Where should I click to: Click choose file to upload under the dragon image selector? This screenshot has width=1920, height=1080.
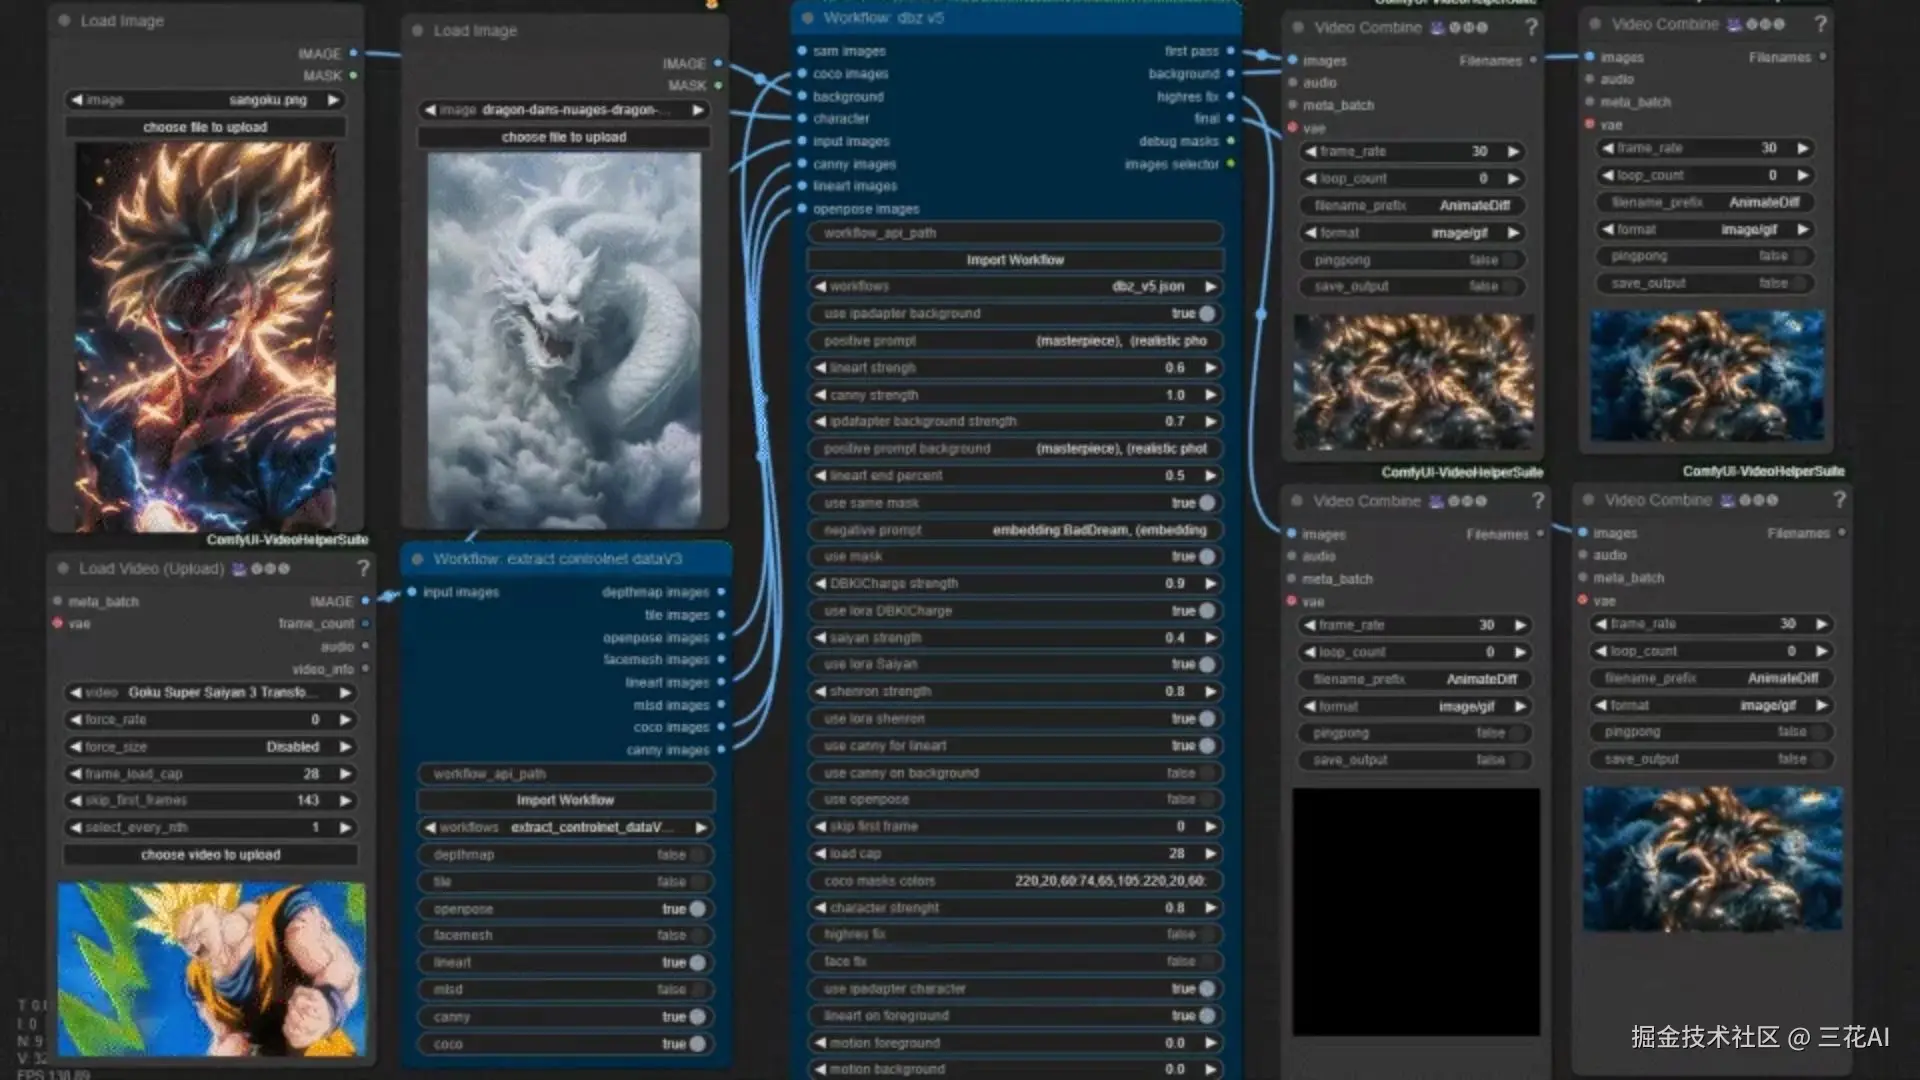[564, 138]
